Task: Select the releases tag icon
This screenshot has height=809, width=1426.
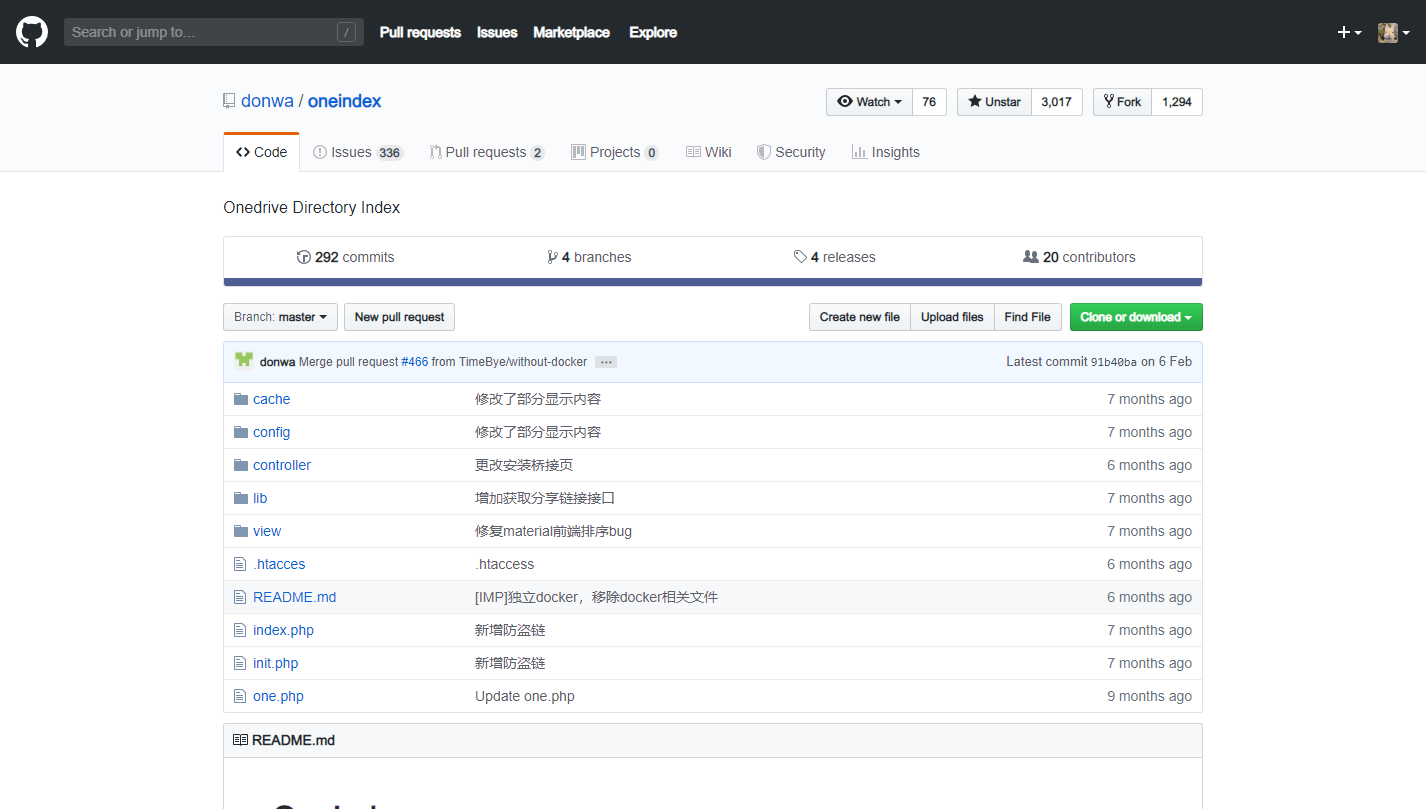Action: [800, 256]
